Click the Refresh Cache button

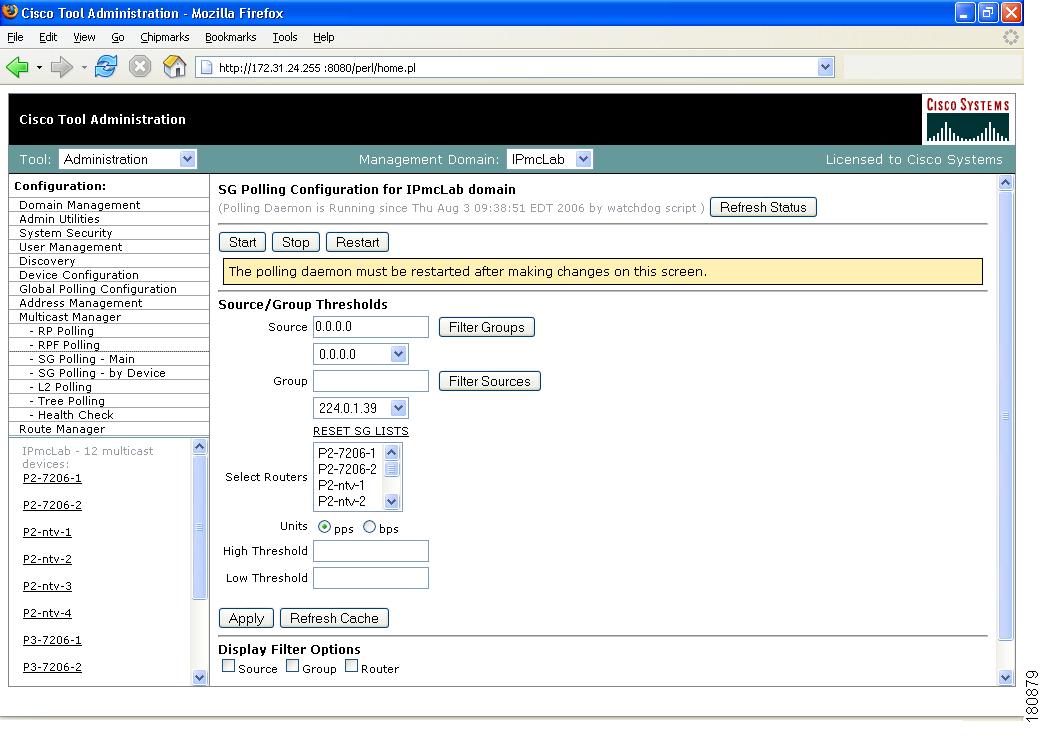(334, 618)
